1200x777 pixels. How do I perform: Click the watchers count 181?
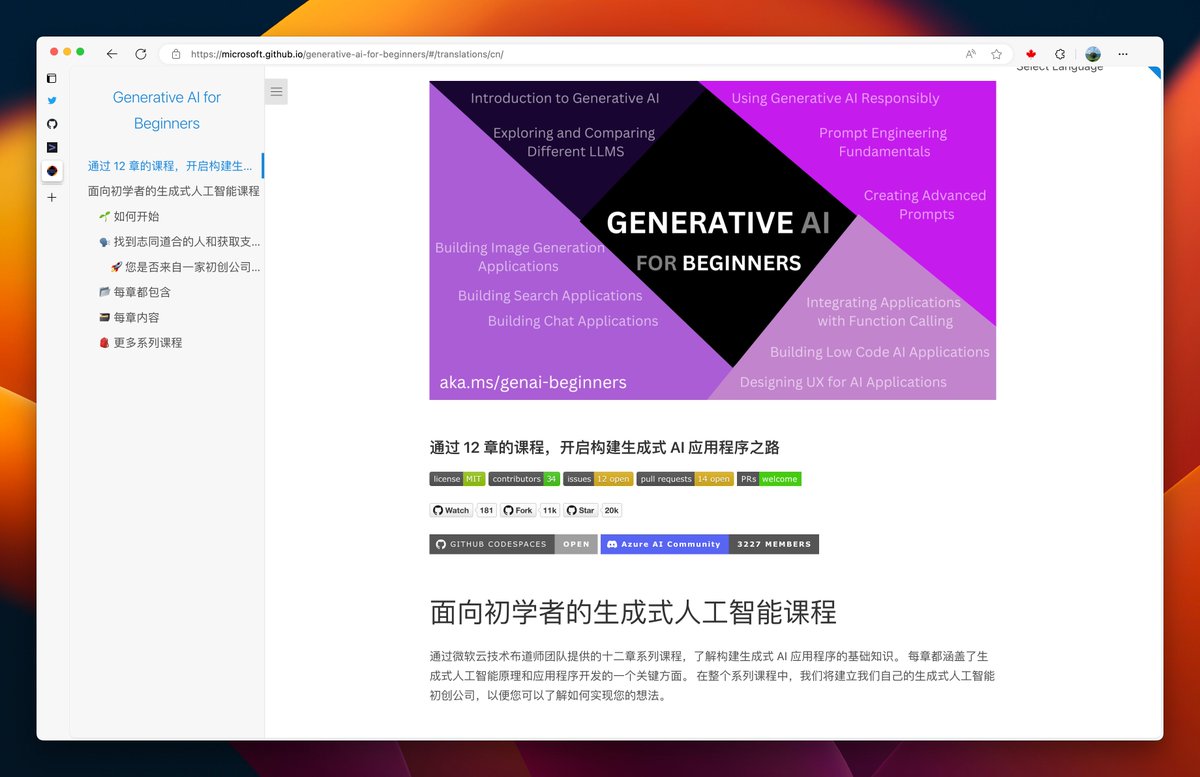pos(486,510)
